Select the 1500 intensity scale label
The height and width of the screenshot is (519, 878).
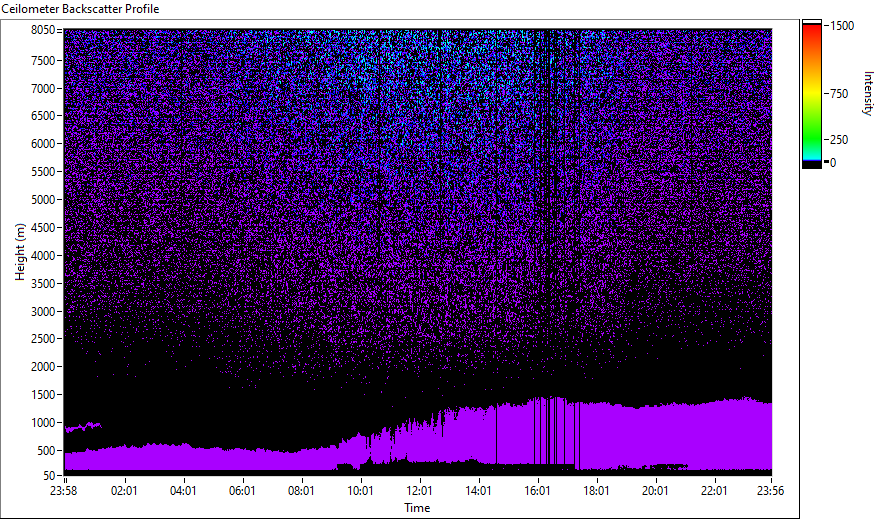click(x=842, y=26)
